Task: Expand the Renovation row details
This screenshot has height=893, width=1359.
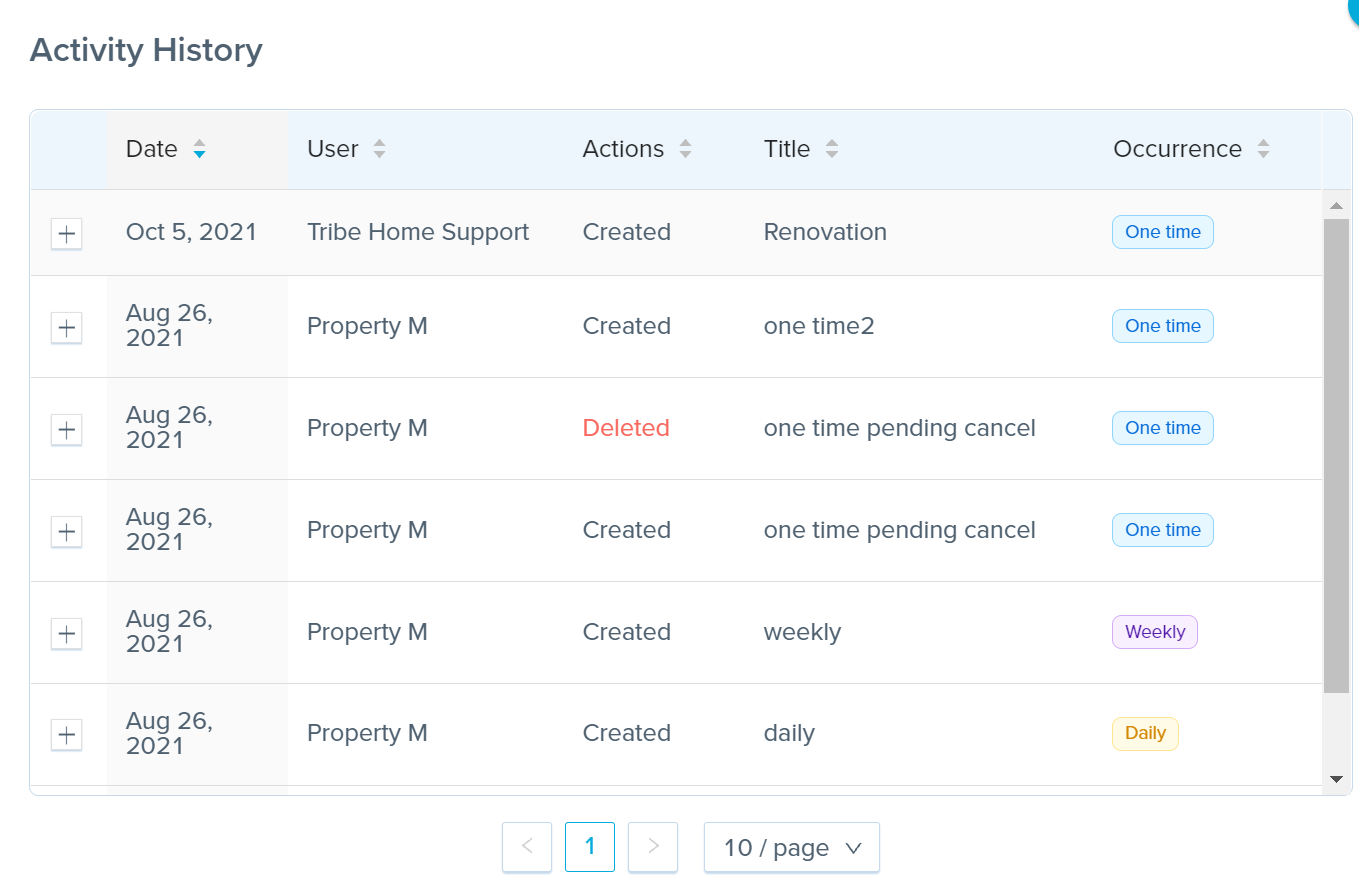Action: click(x=66, y=234)
